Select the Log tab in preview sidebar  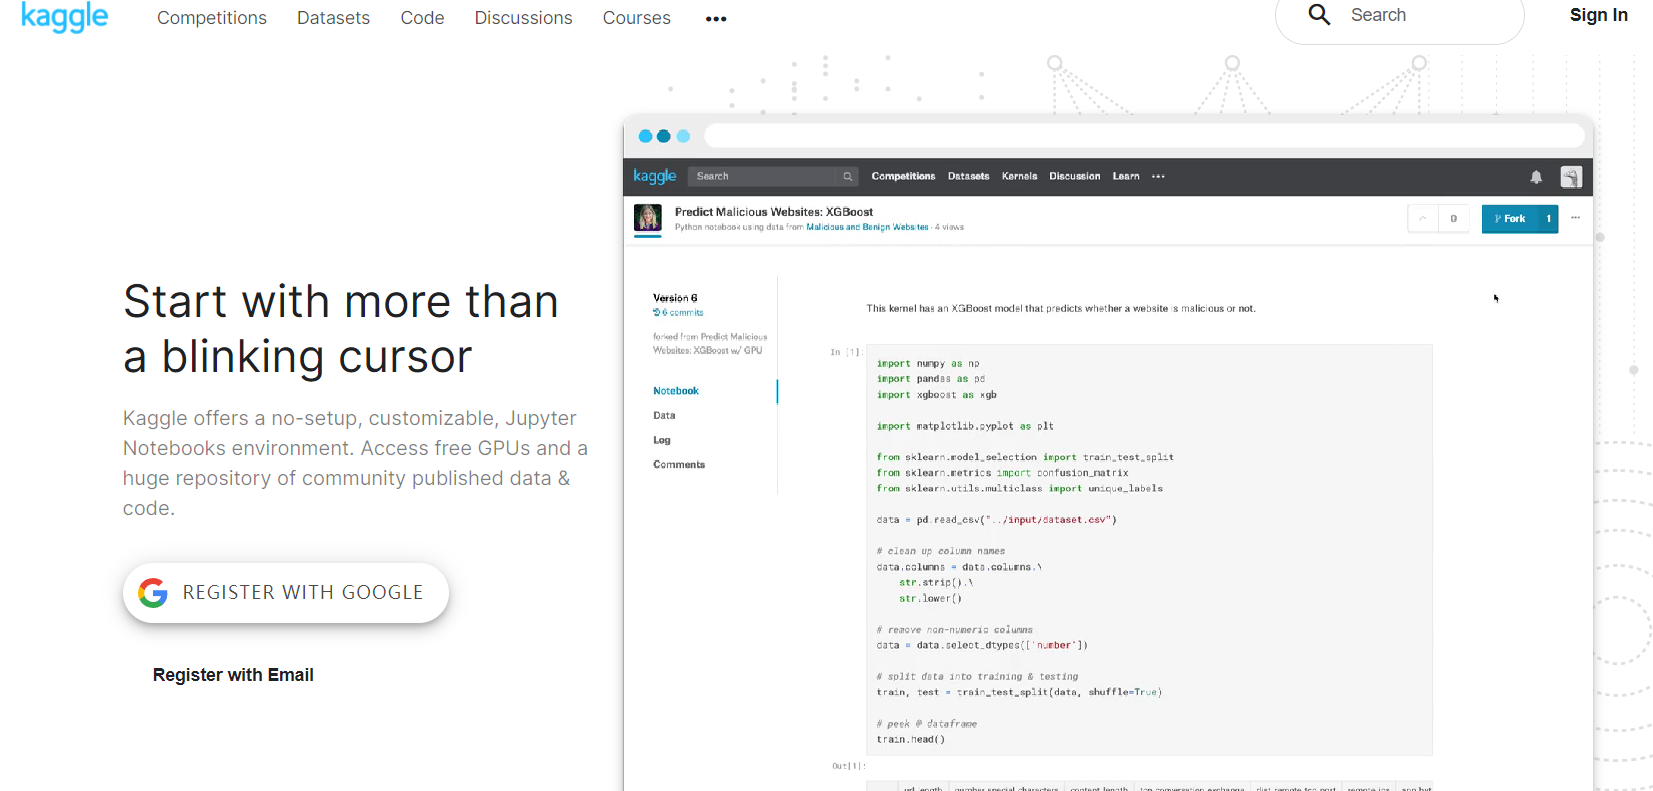pos(662,440)
